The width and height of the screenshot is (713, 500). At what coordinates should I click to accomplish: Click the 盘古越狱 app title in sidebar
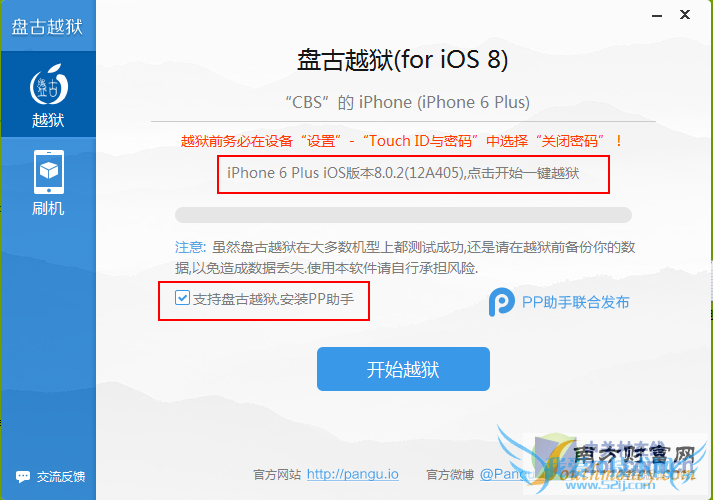click(x=47, y=26)
